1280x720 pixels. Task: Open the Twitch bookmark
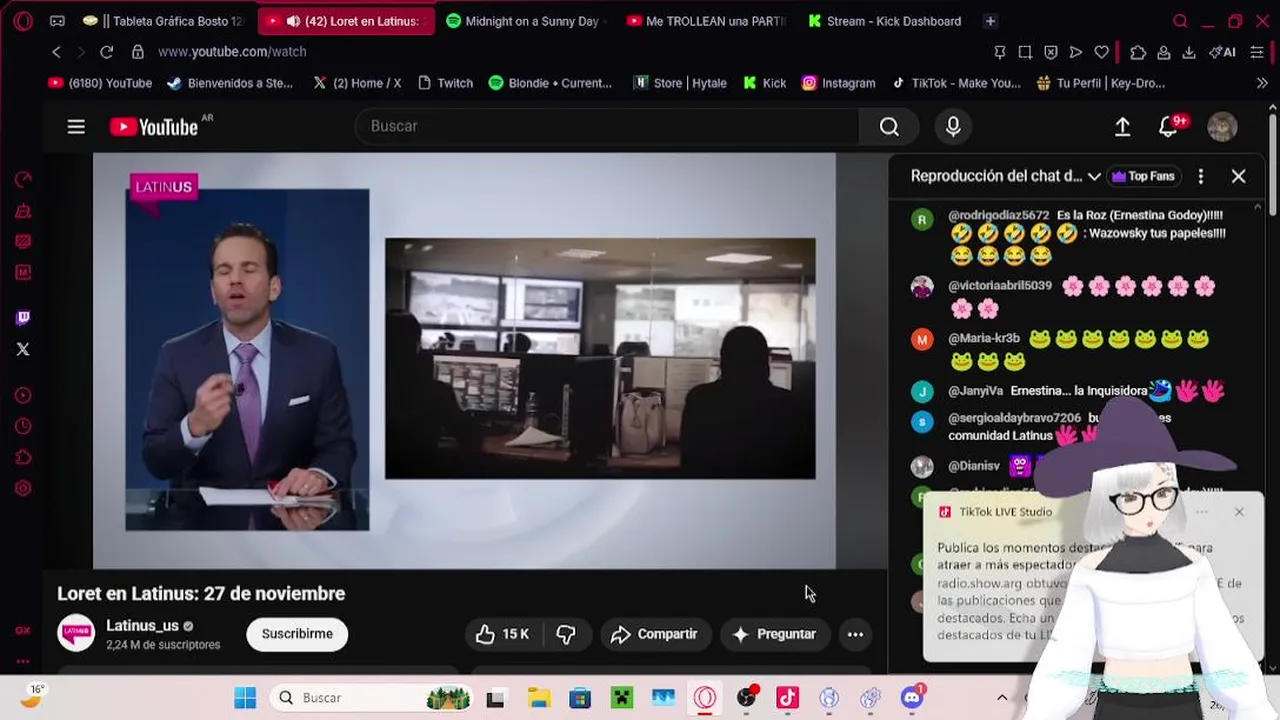[444, 83]
